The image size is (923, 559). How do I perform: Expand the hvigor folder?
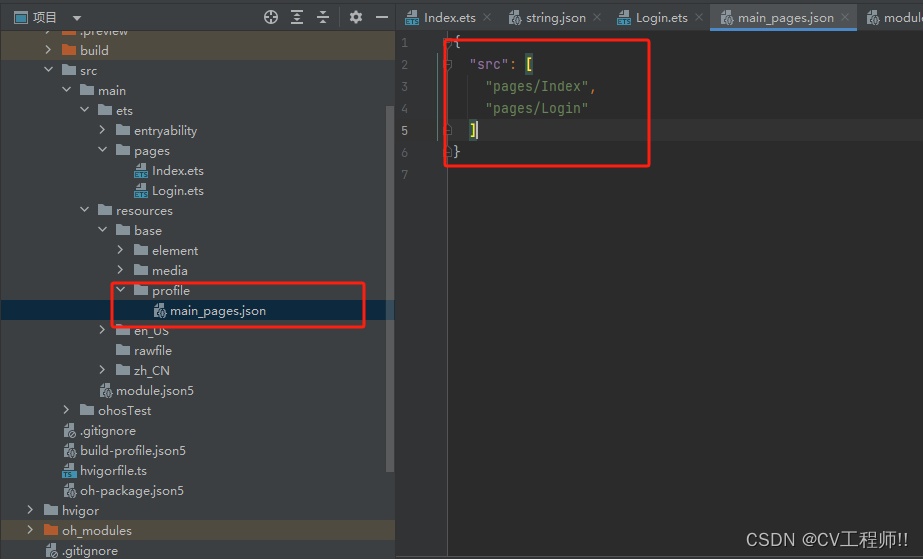click(31, 510)
